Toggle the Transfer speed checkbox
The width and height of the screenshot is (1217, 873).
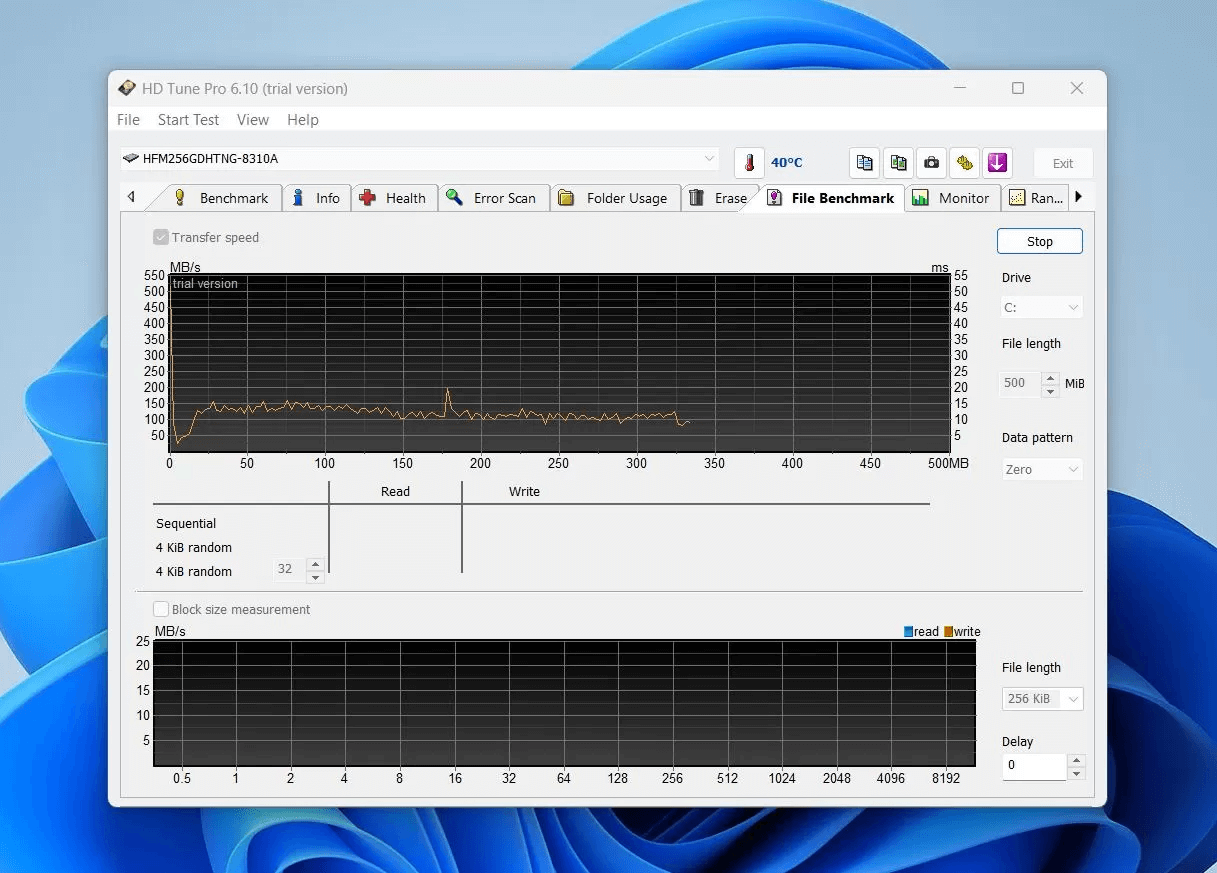(x=161, y=238)
